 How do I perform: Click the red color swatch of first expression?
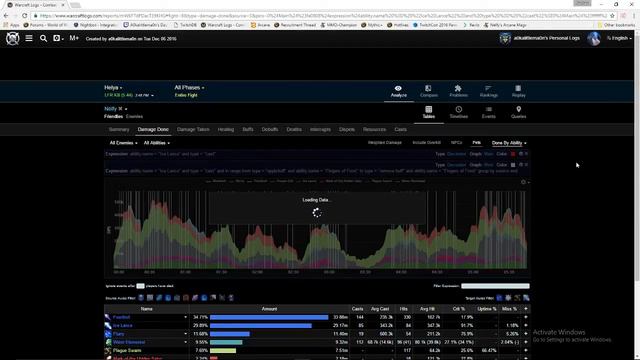513,154
